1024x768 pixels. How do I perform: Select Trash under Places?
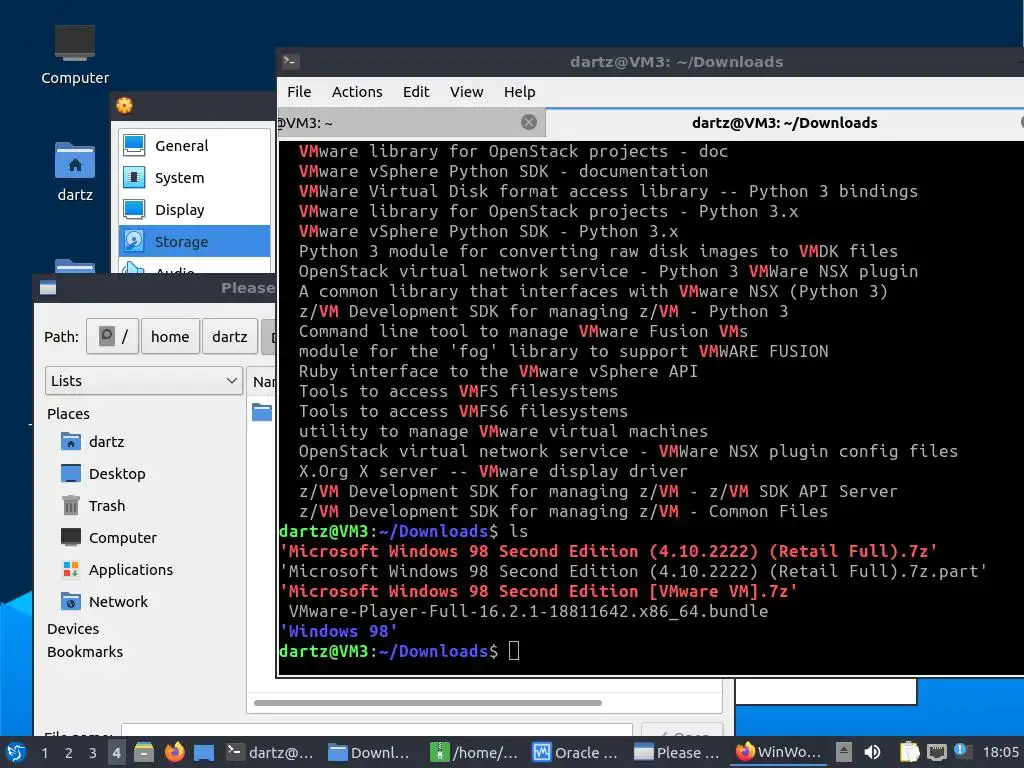[106, 505]
